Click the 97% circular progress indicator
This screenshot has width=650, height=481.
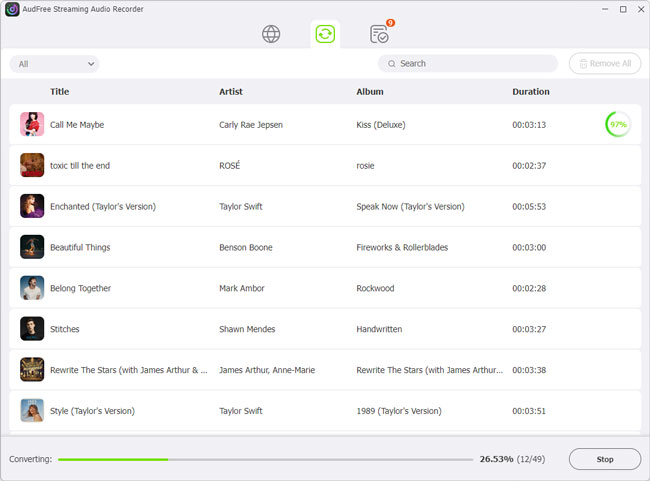pos(618,124)
